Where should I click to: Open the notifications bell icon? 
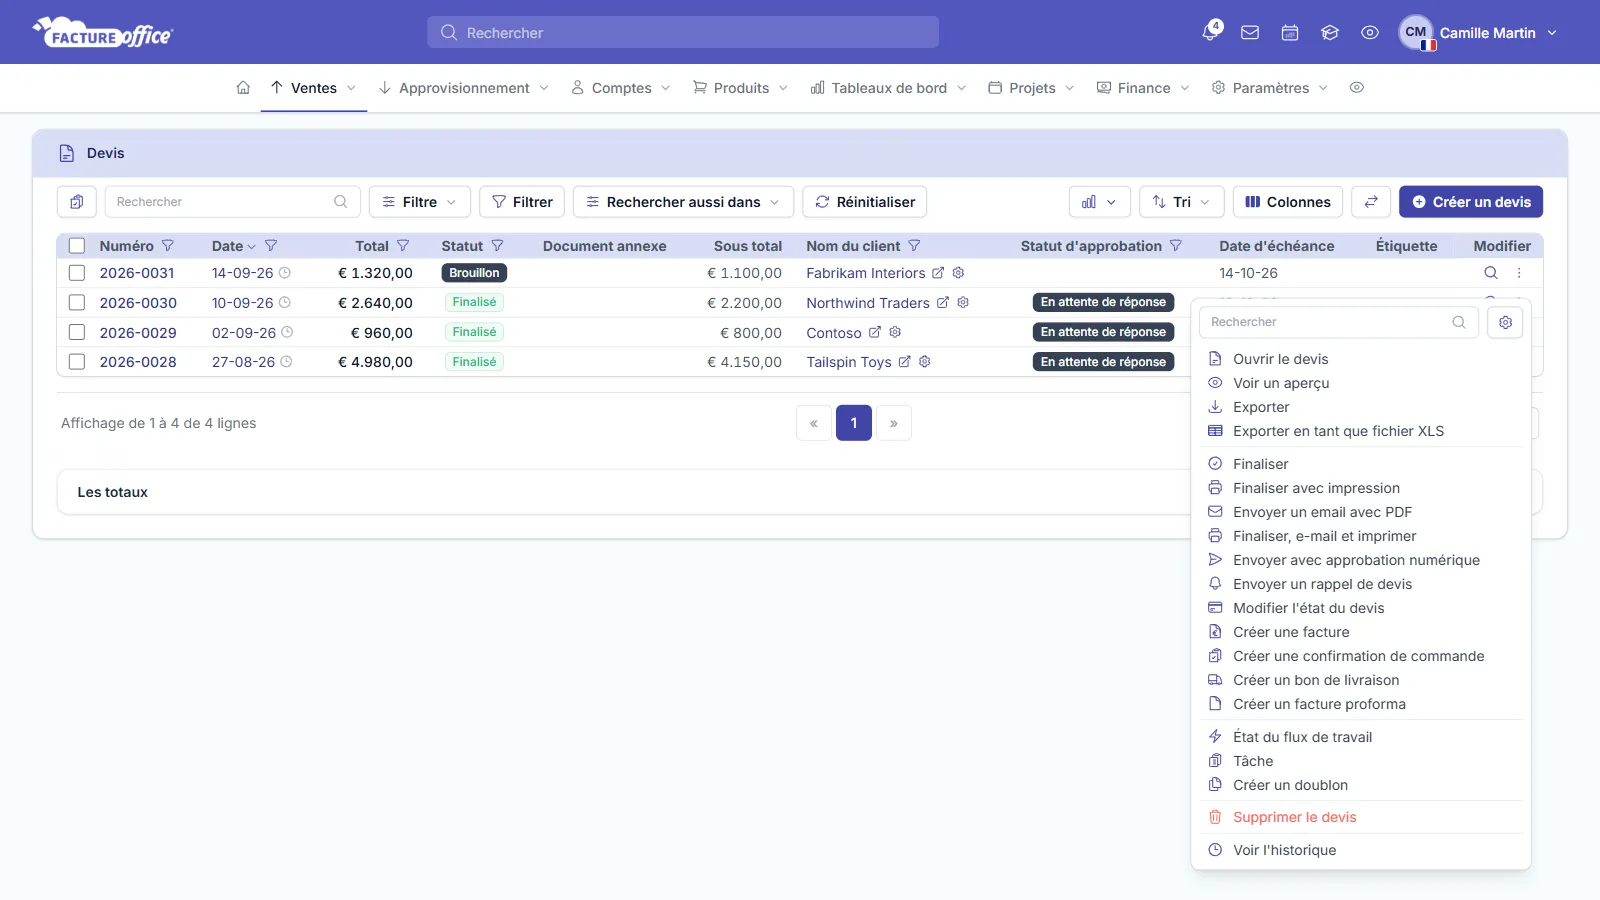(1210, 32)
